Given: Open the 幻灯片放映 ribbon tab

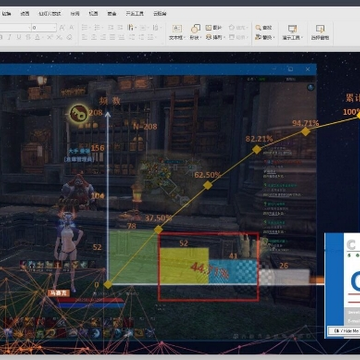Looking at the screenshot, I should pos(49,14).
